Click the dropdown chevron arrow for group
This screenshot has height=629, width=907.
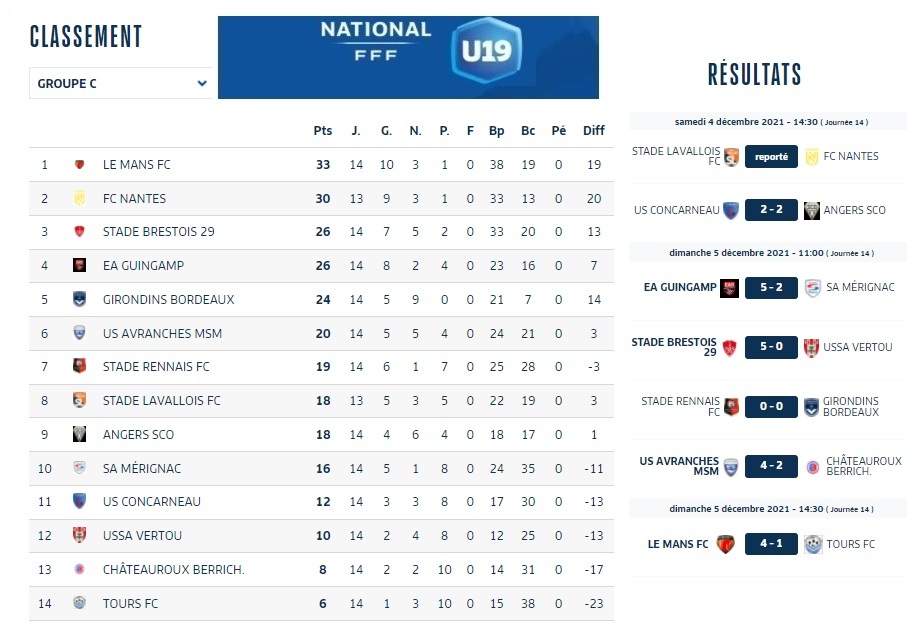click(202, 84)
